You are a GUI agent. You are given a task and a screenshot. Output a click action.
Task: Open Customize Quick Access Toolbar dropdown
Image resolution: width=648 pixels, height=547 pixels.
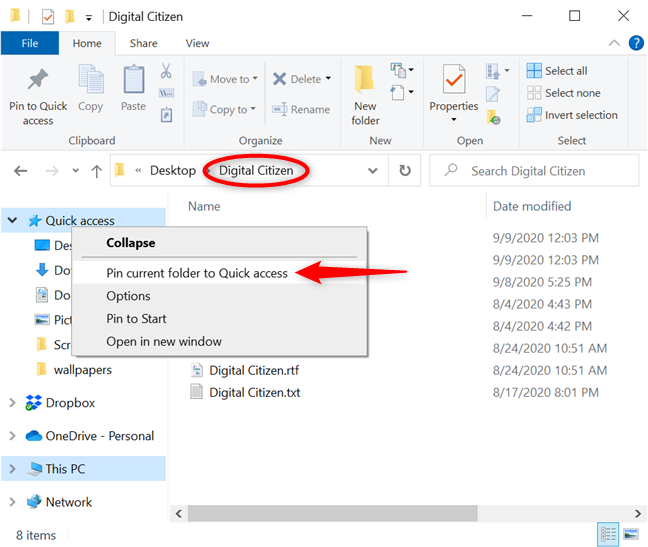88,18
